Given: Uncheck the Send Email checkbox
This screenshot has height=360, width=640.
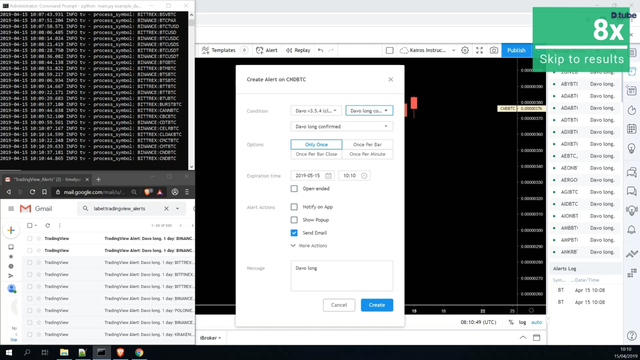Looking at the screenshot, I should [294, 233].
